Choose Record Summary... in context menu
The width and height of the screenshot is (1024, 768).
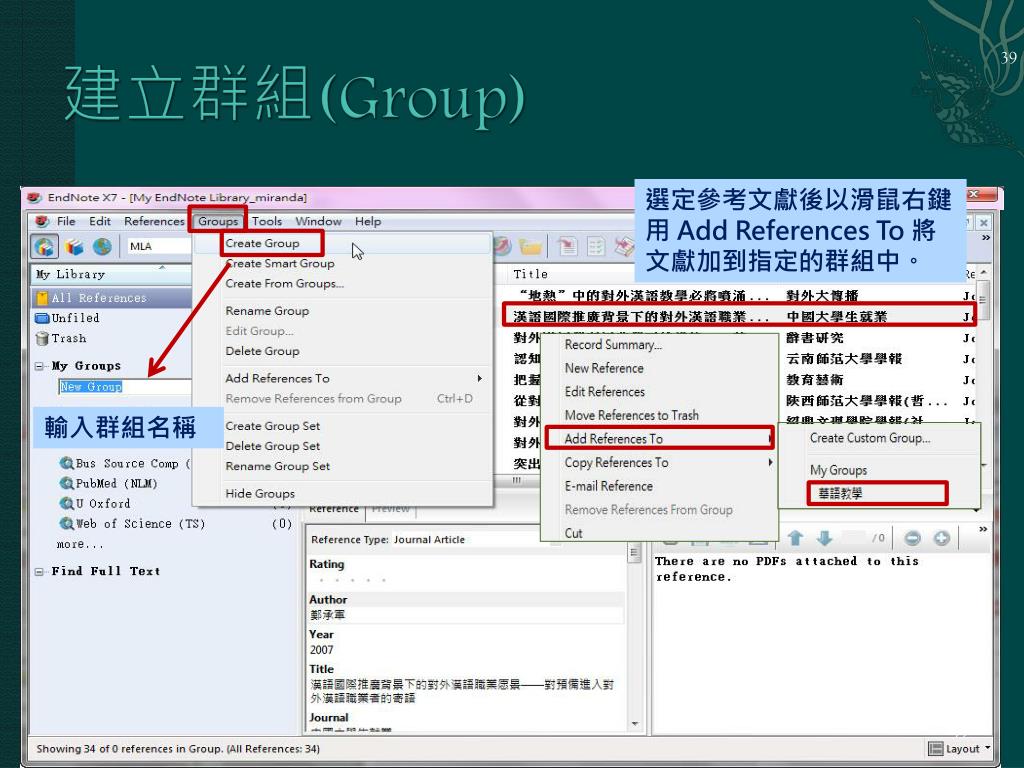613,344
